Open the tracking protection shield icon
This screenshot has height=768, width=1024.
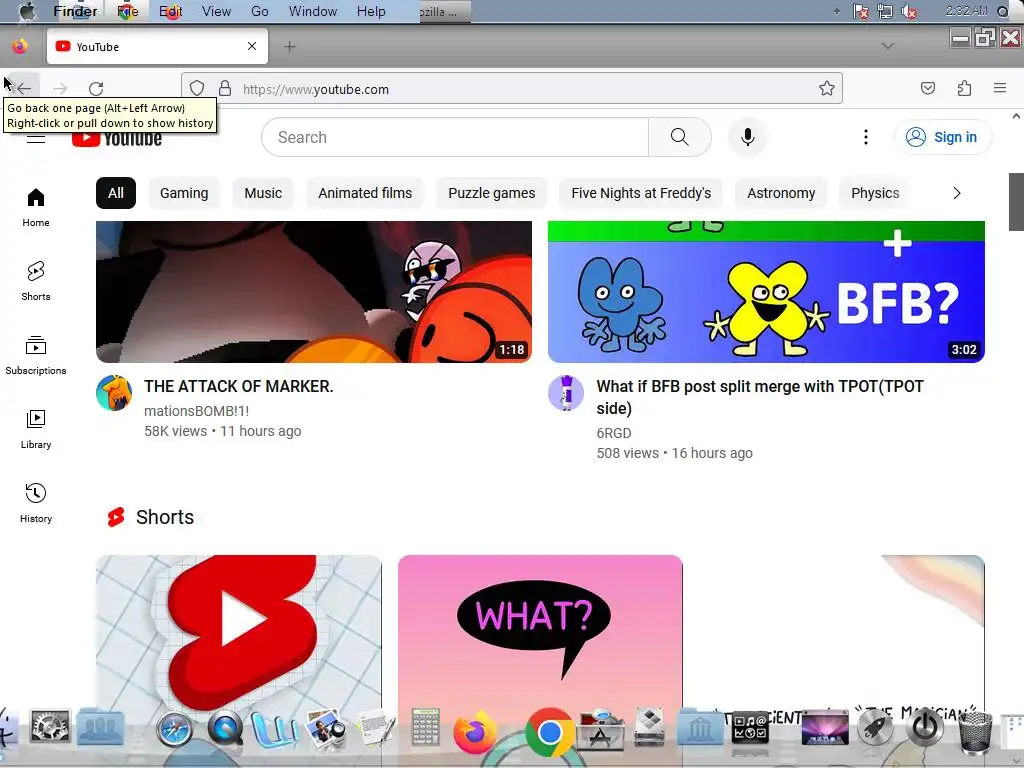(x=197, y=89)
